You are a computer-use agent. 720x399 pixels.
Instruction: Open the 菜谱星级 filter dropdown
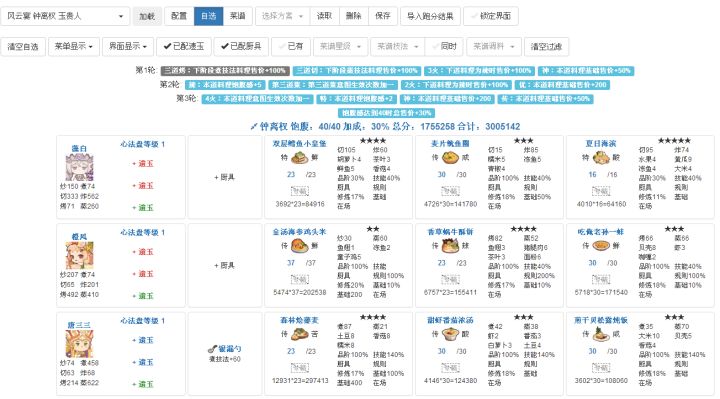[340, 46]
